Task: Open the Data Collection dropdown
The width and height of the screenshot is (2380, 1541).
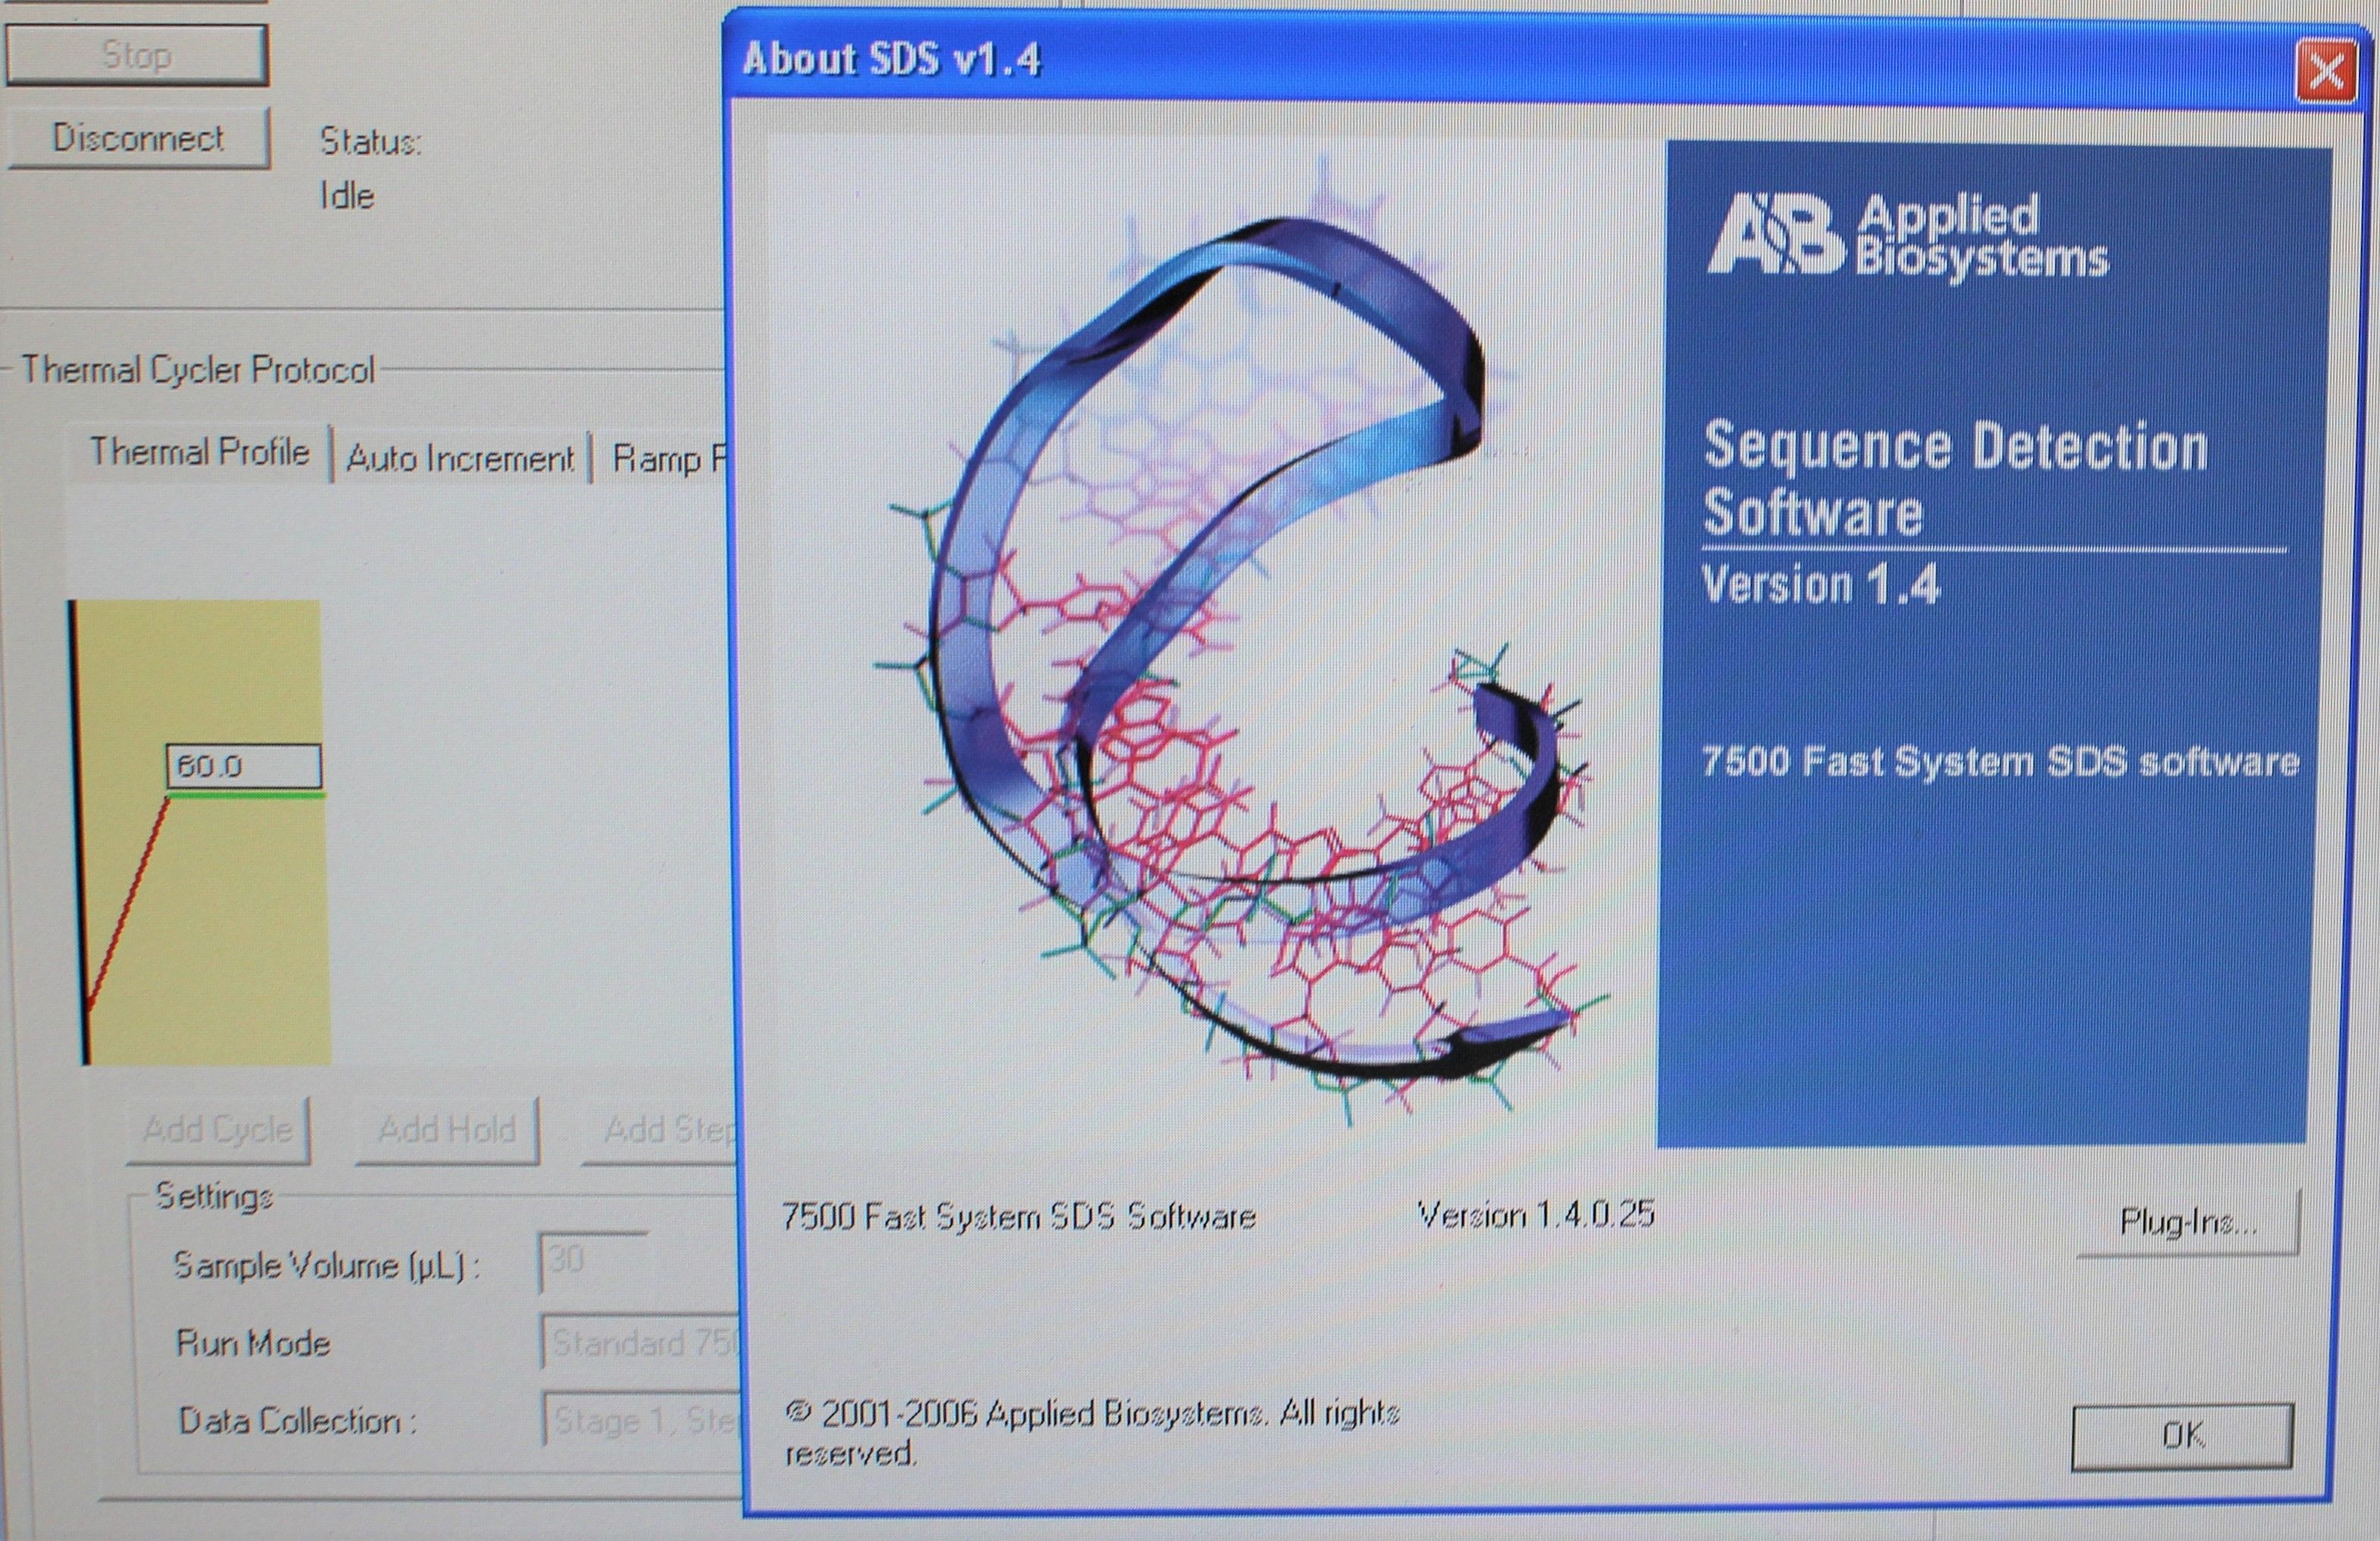Action: pyautogui.click(x=640, y=1421)
